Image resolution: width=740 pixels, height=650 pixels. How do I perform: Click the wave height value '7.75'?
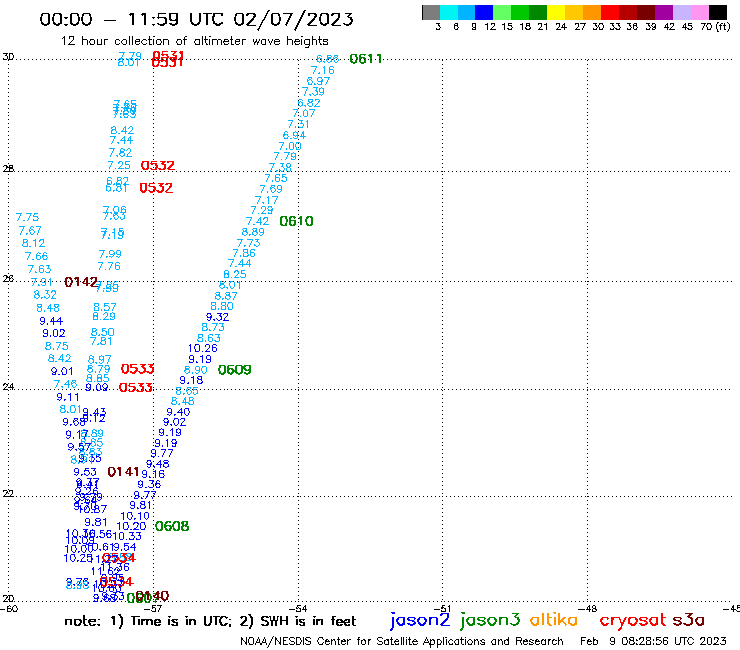click(27, 217)
